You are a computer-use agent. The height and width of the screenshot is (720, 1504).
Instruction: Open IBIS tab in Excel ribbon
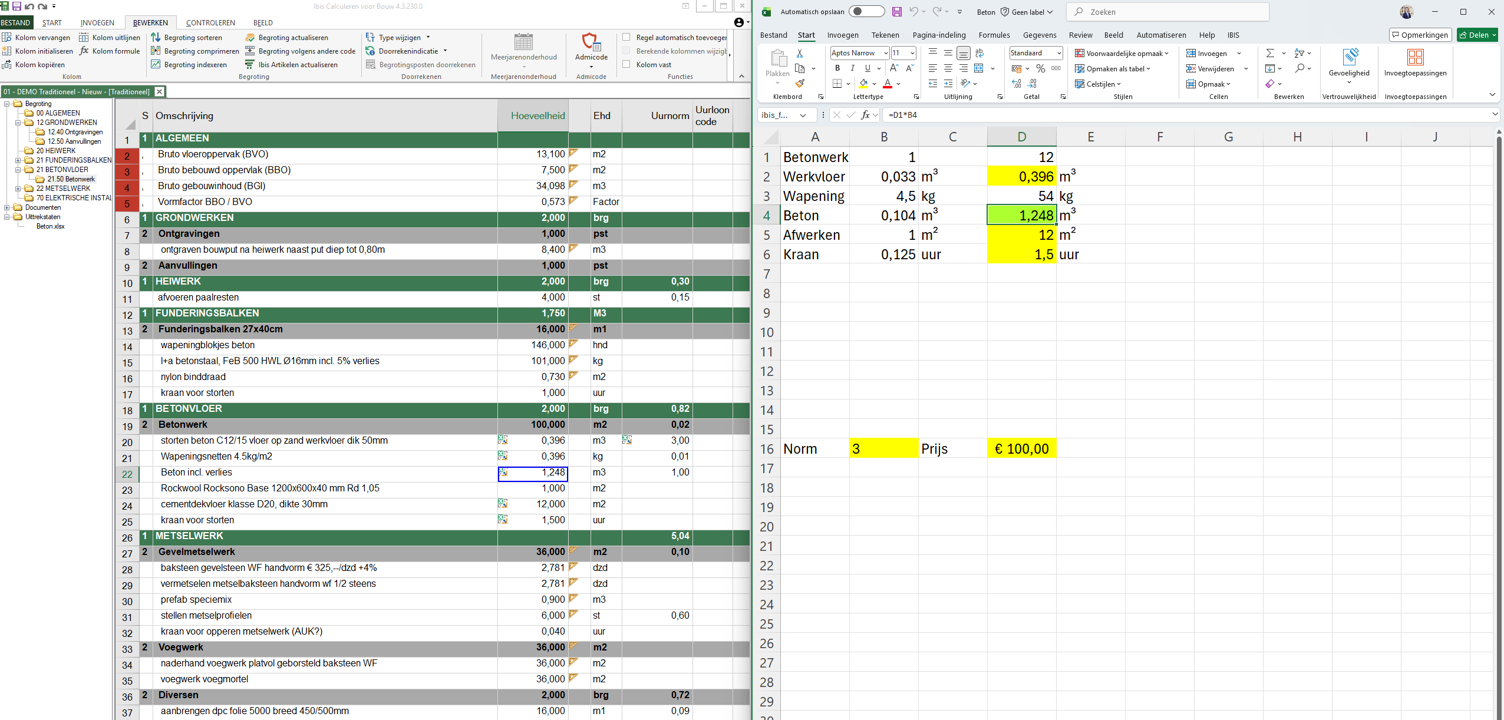click(1233, 35)
